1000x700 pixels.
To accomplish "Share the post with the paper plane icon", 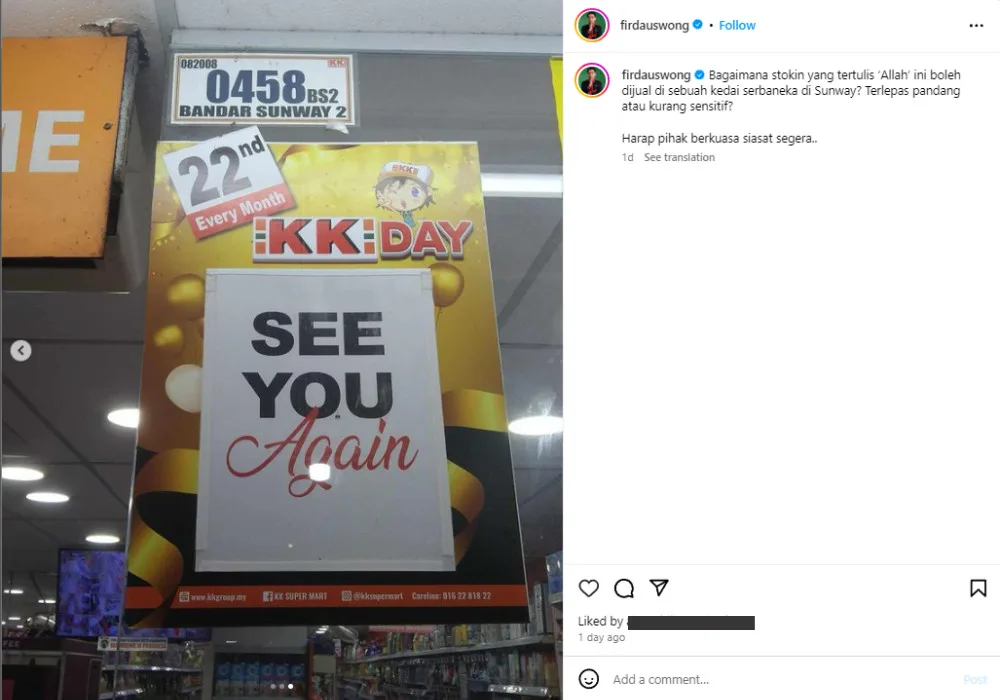I will point(659,588).
